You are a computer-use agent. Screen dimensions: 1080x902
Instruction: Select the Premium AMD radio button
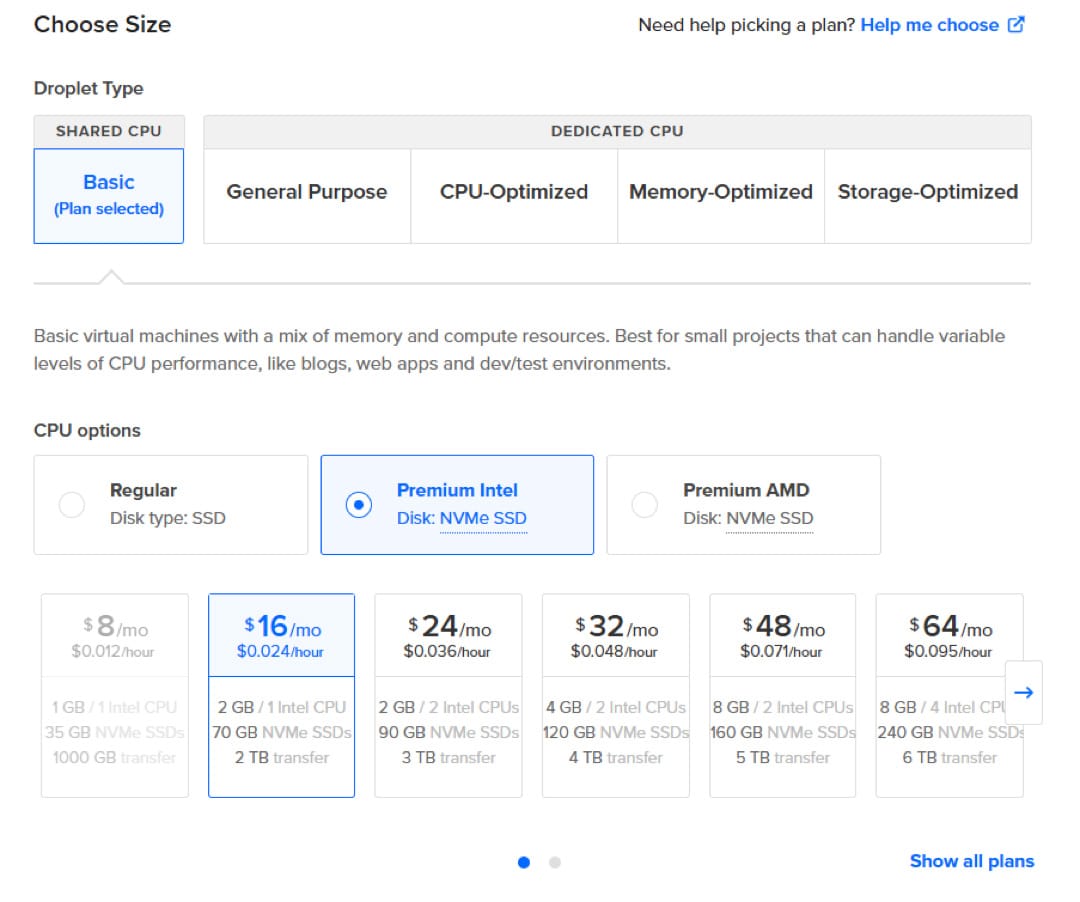645,505
